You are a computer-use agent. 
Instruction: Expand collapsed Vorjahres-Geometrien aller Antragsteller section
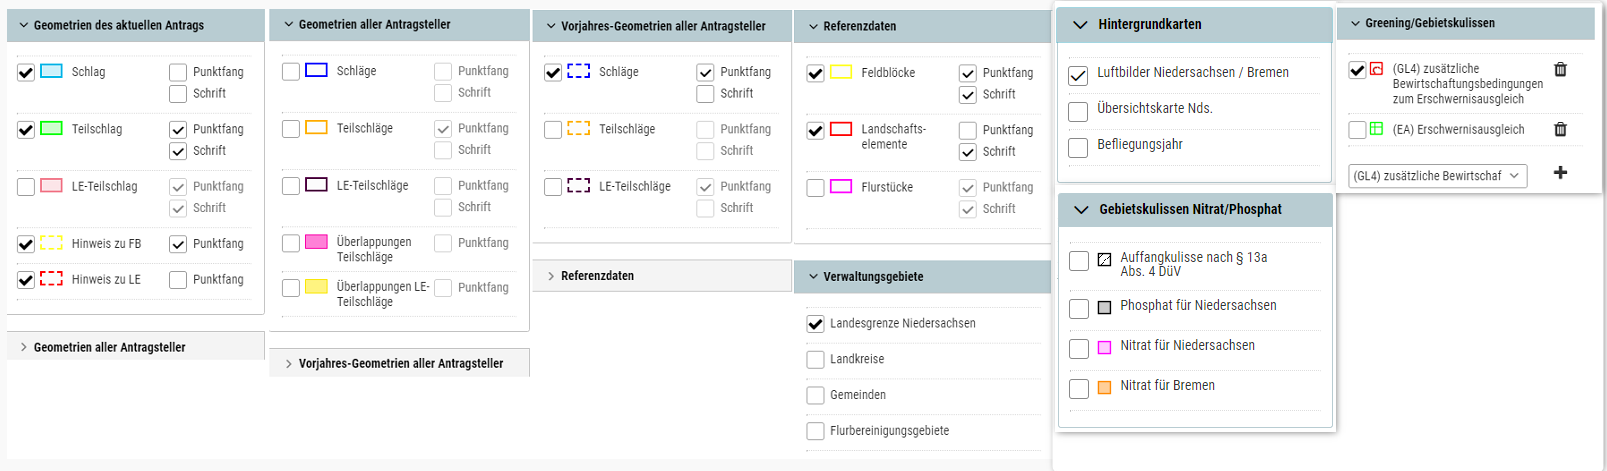(x=400, y=364)
